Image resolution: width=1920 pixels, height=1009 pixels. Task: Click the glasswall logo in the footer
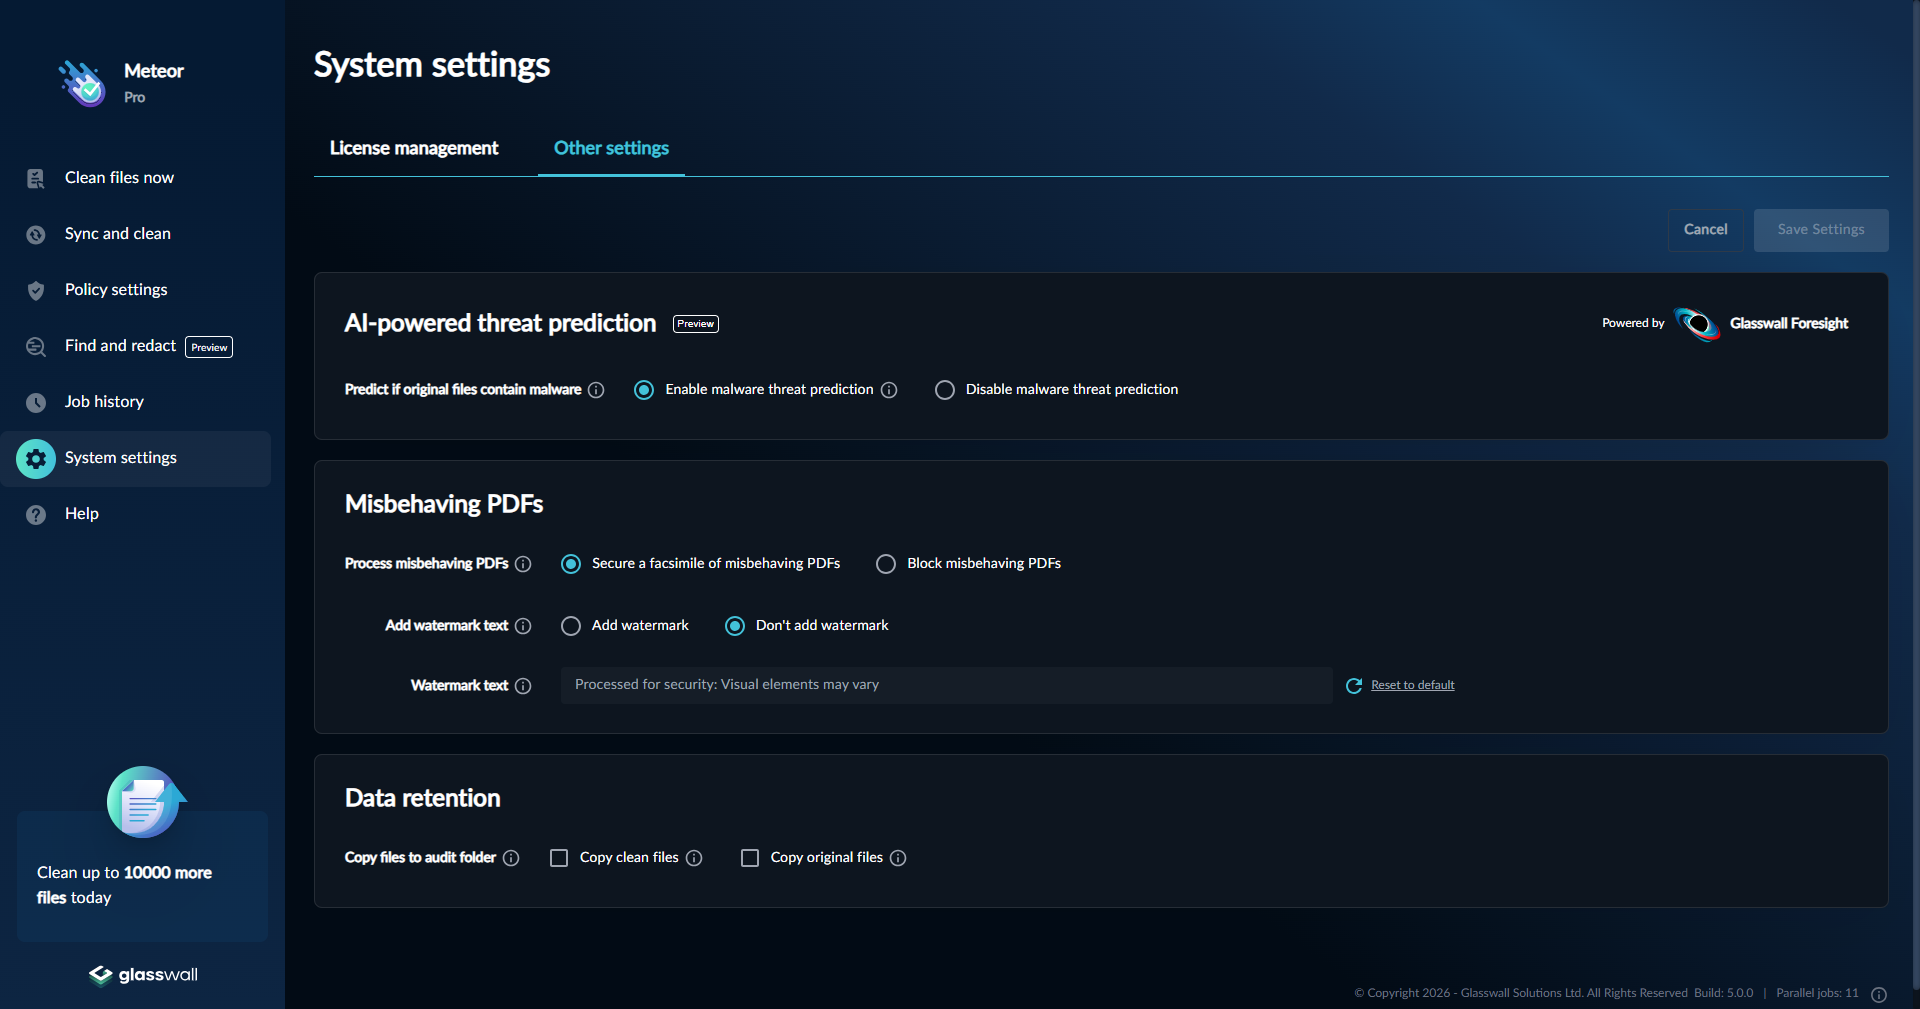pyautogui.click(x=142, y=975)
